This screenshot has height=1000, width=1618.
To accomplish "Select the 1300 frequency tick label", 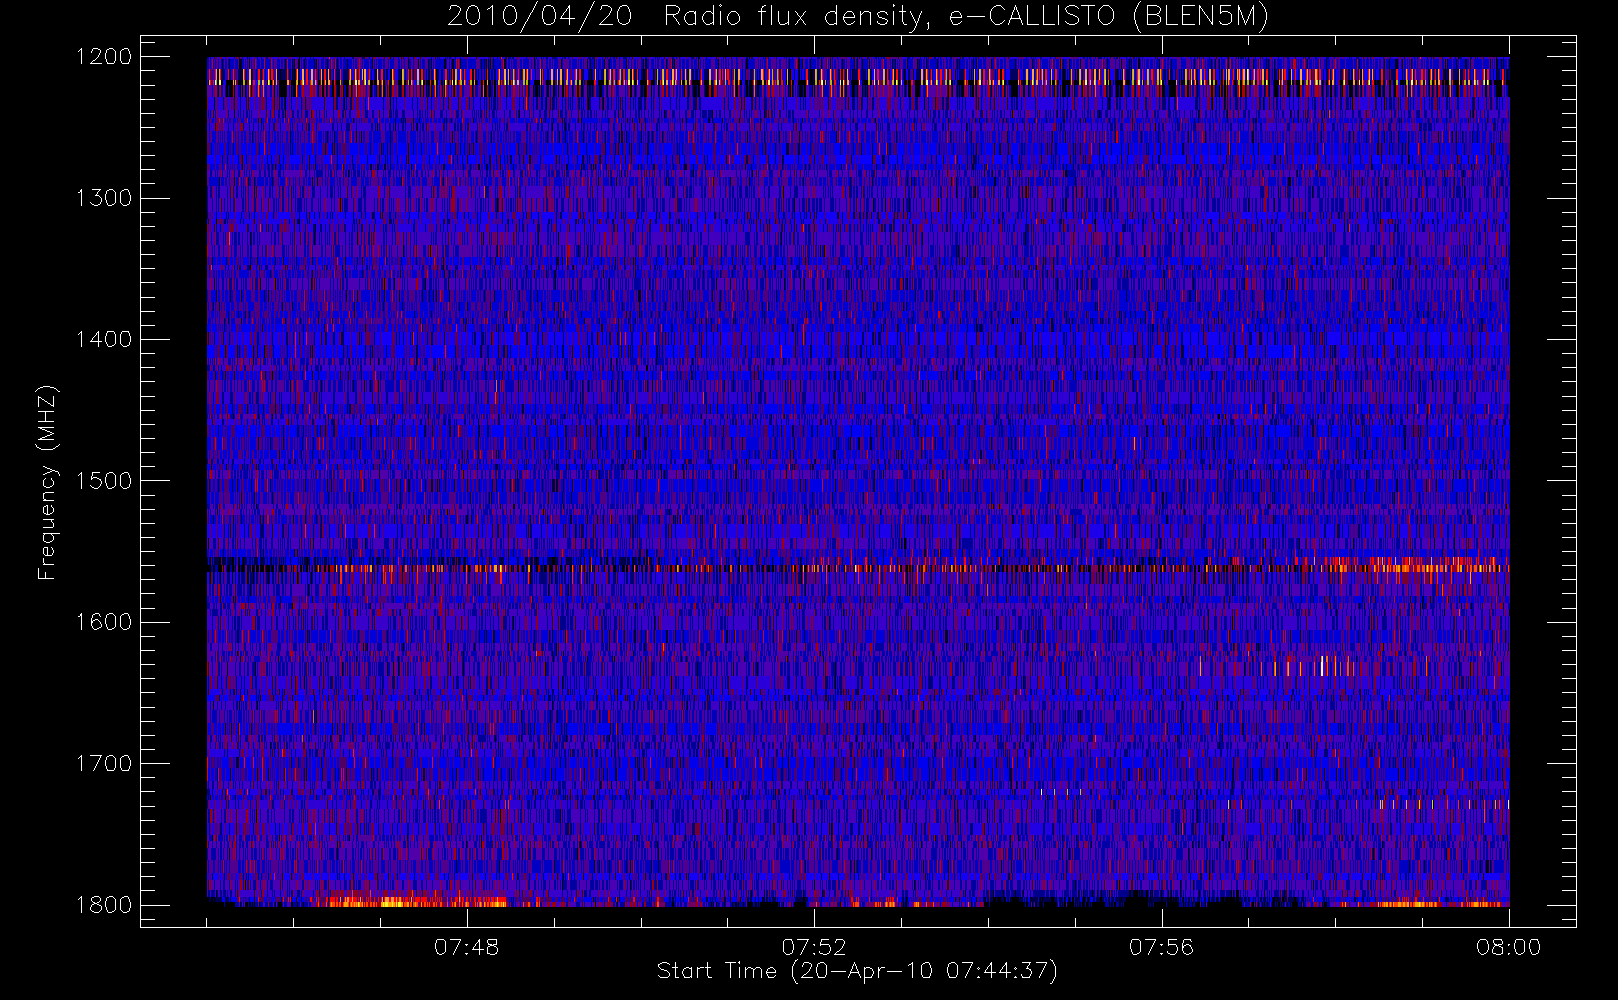I will [x=104, y=198].
